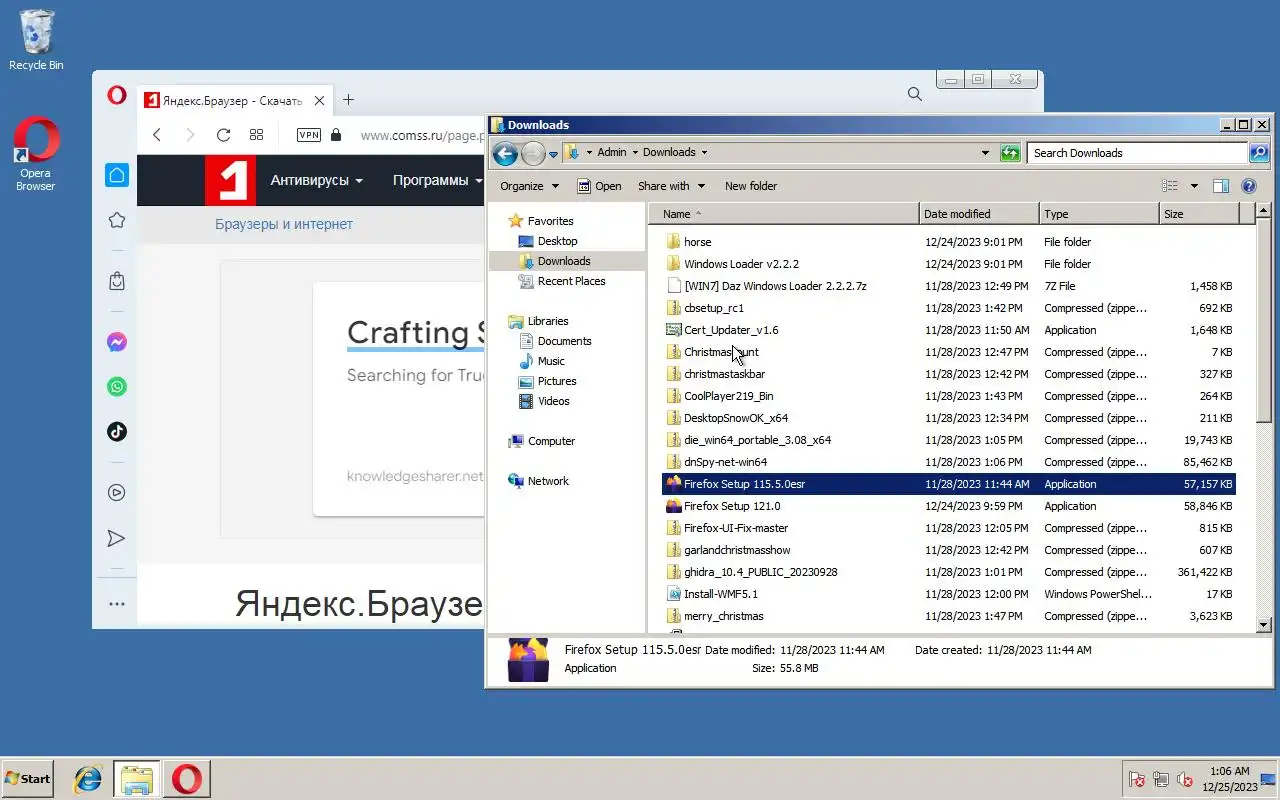Select Computer in navigation pane
Viewport: 1280px width, 800px height.
(551, 441)
